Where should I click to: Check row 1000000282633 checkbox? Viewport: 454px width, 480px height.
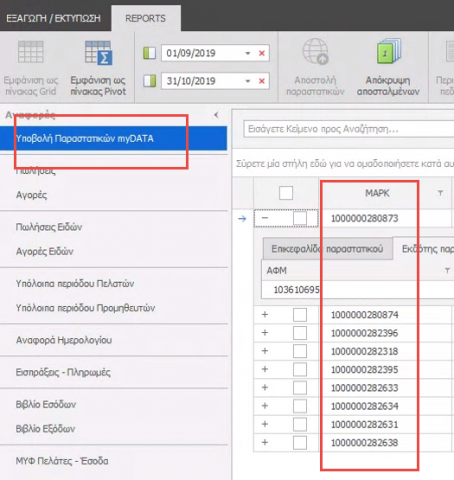pos(300,388)
